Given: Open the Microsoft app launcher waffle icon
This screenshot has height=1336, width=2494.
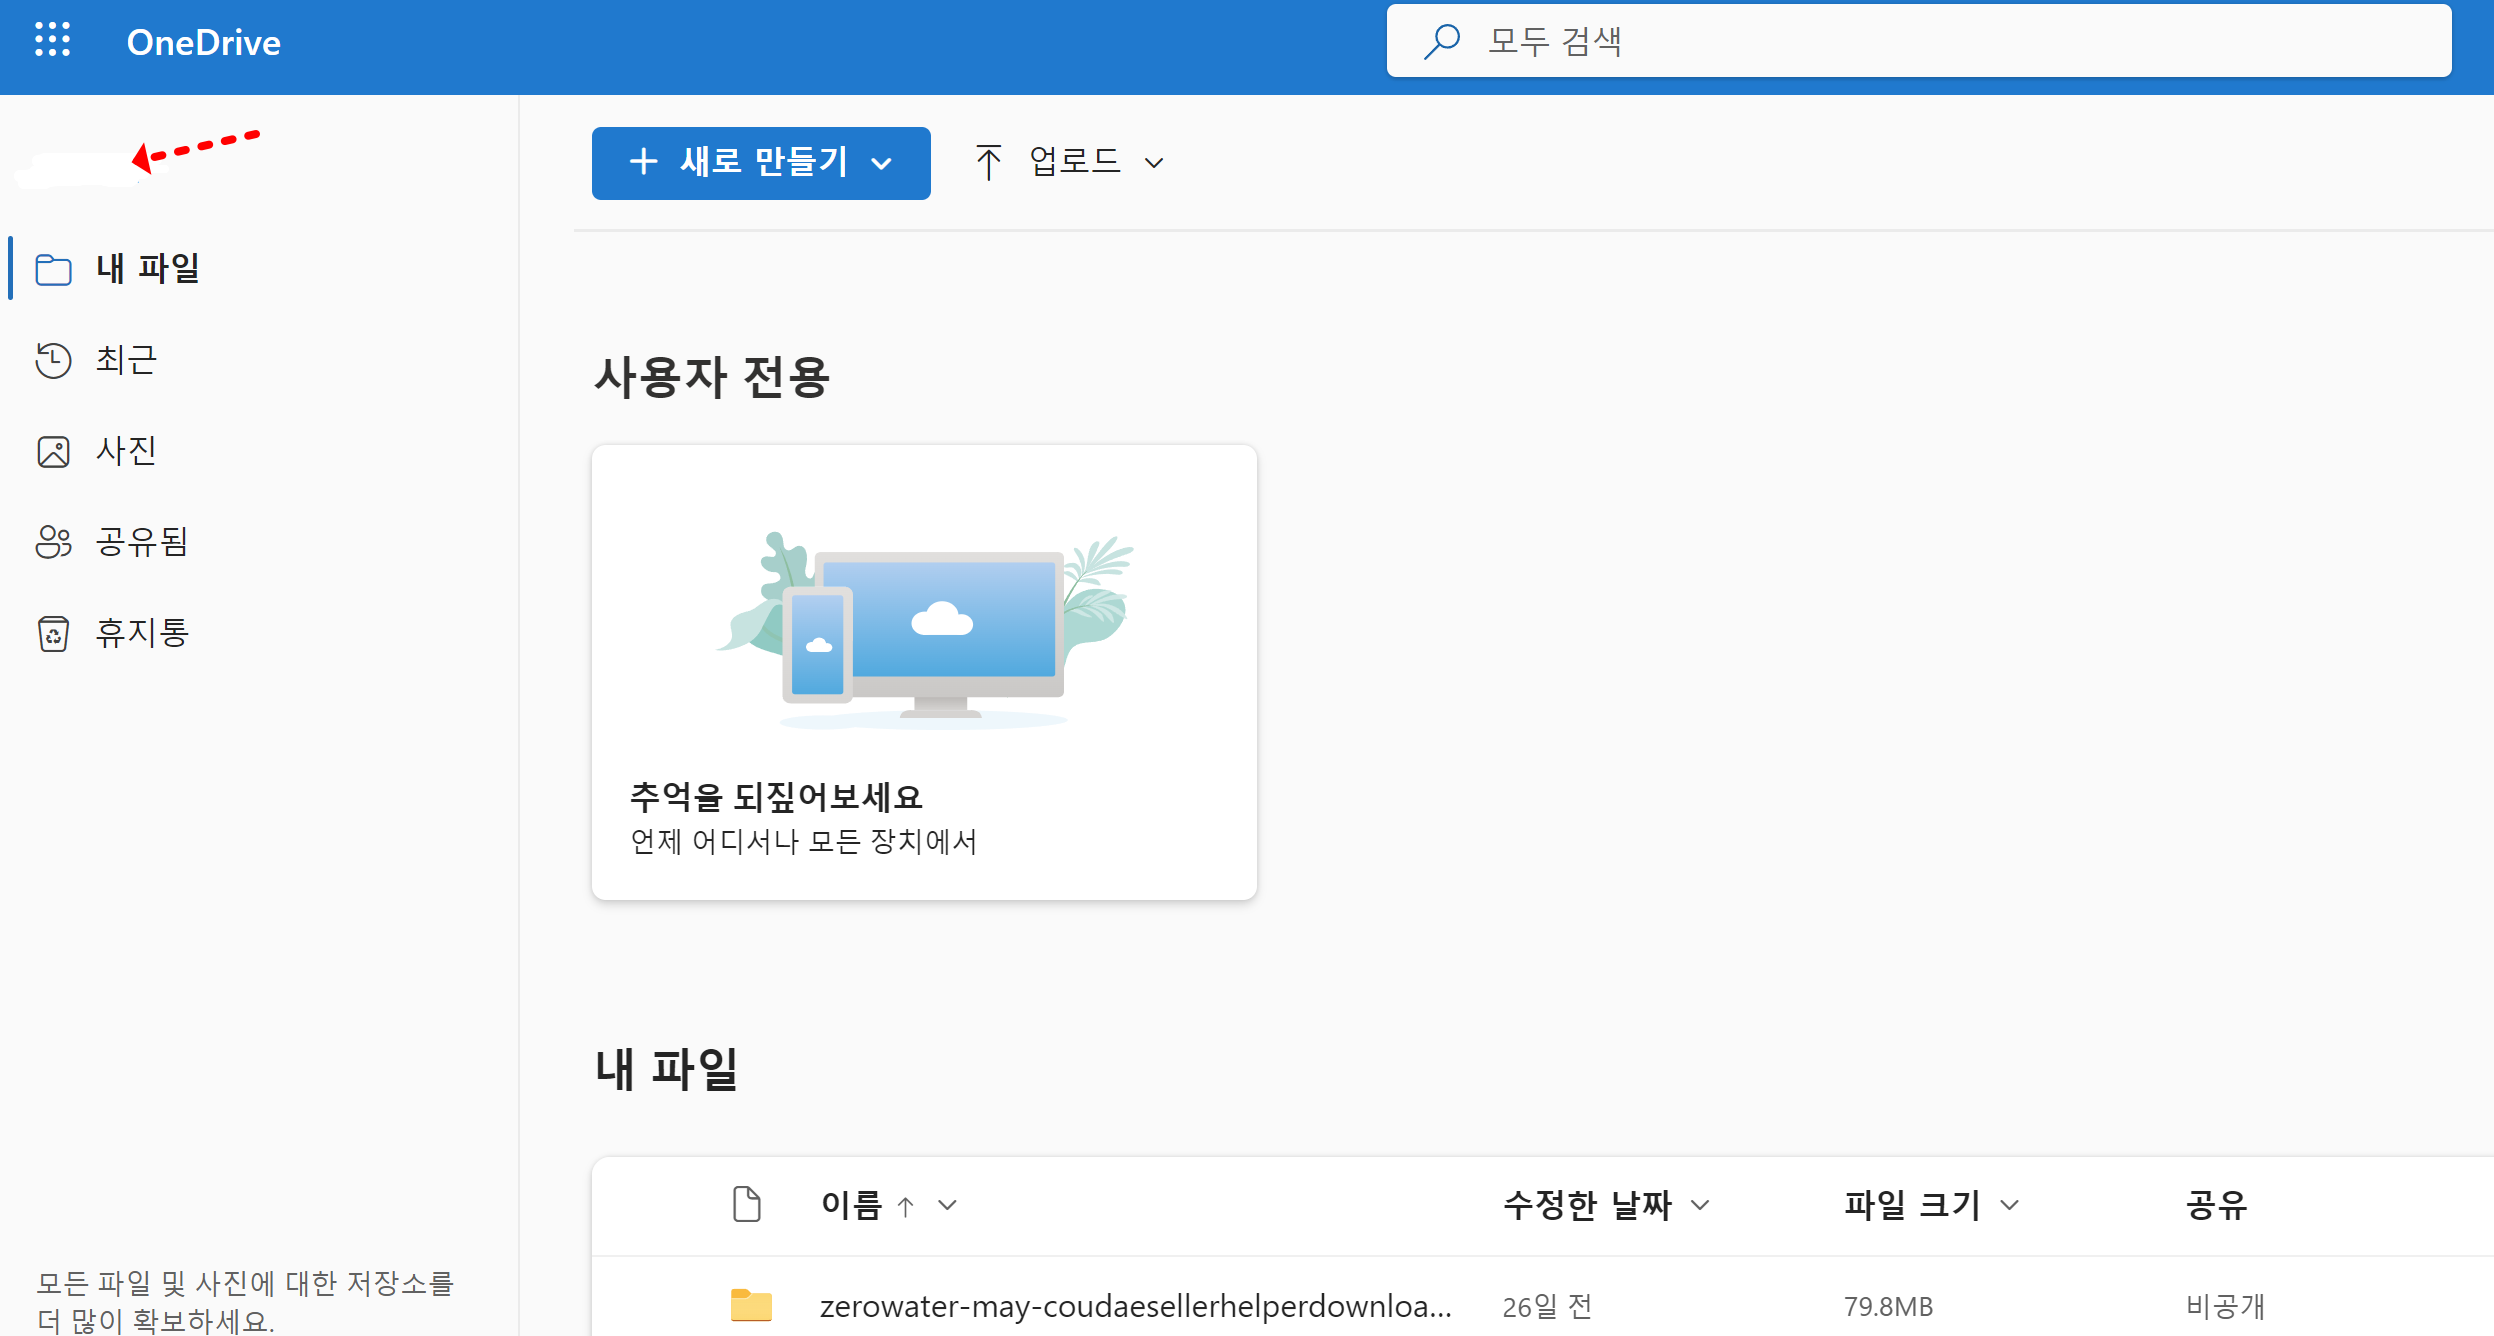Looking at the screenshot, I should [53, 40].
